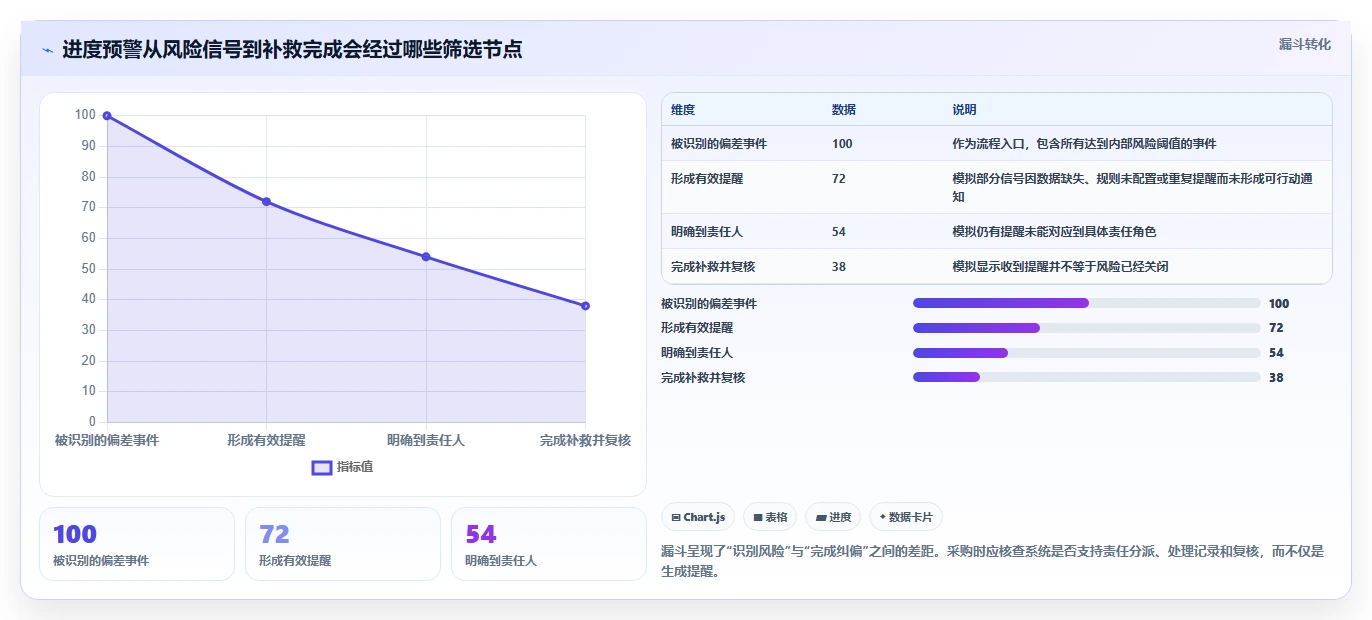
Task: Click the 100 value beside the first progress bar
Action: (1279, 303)
